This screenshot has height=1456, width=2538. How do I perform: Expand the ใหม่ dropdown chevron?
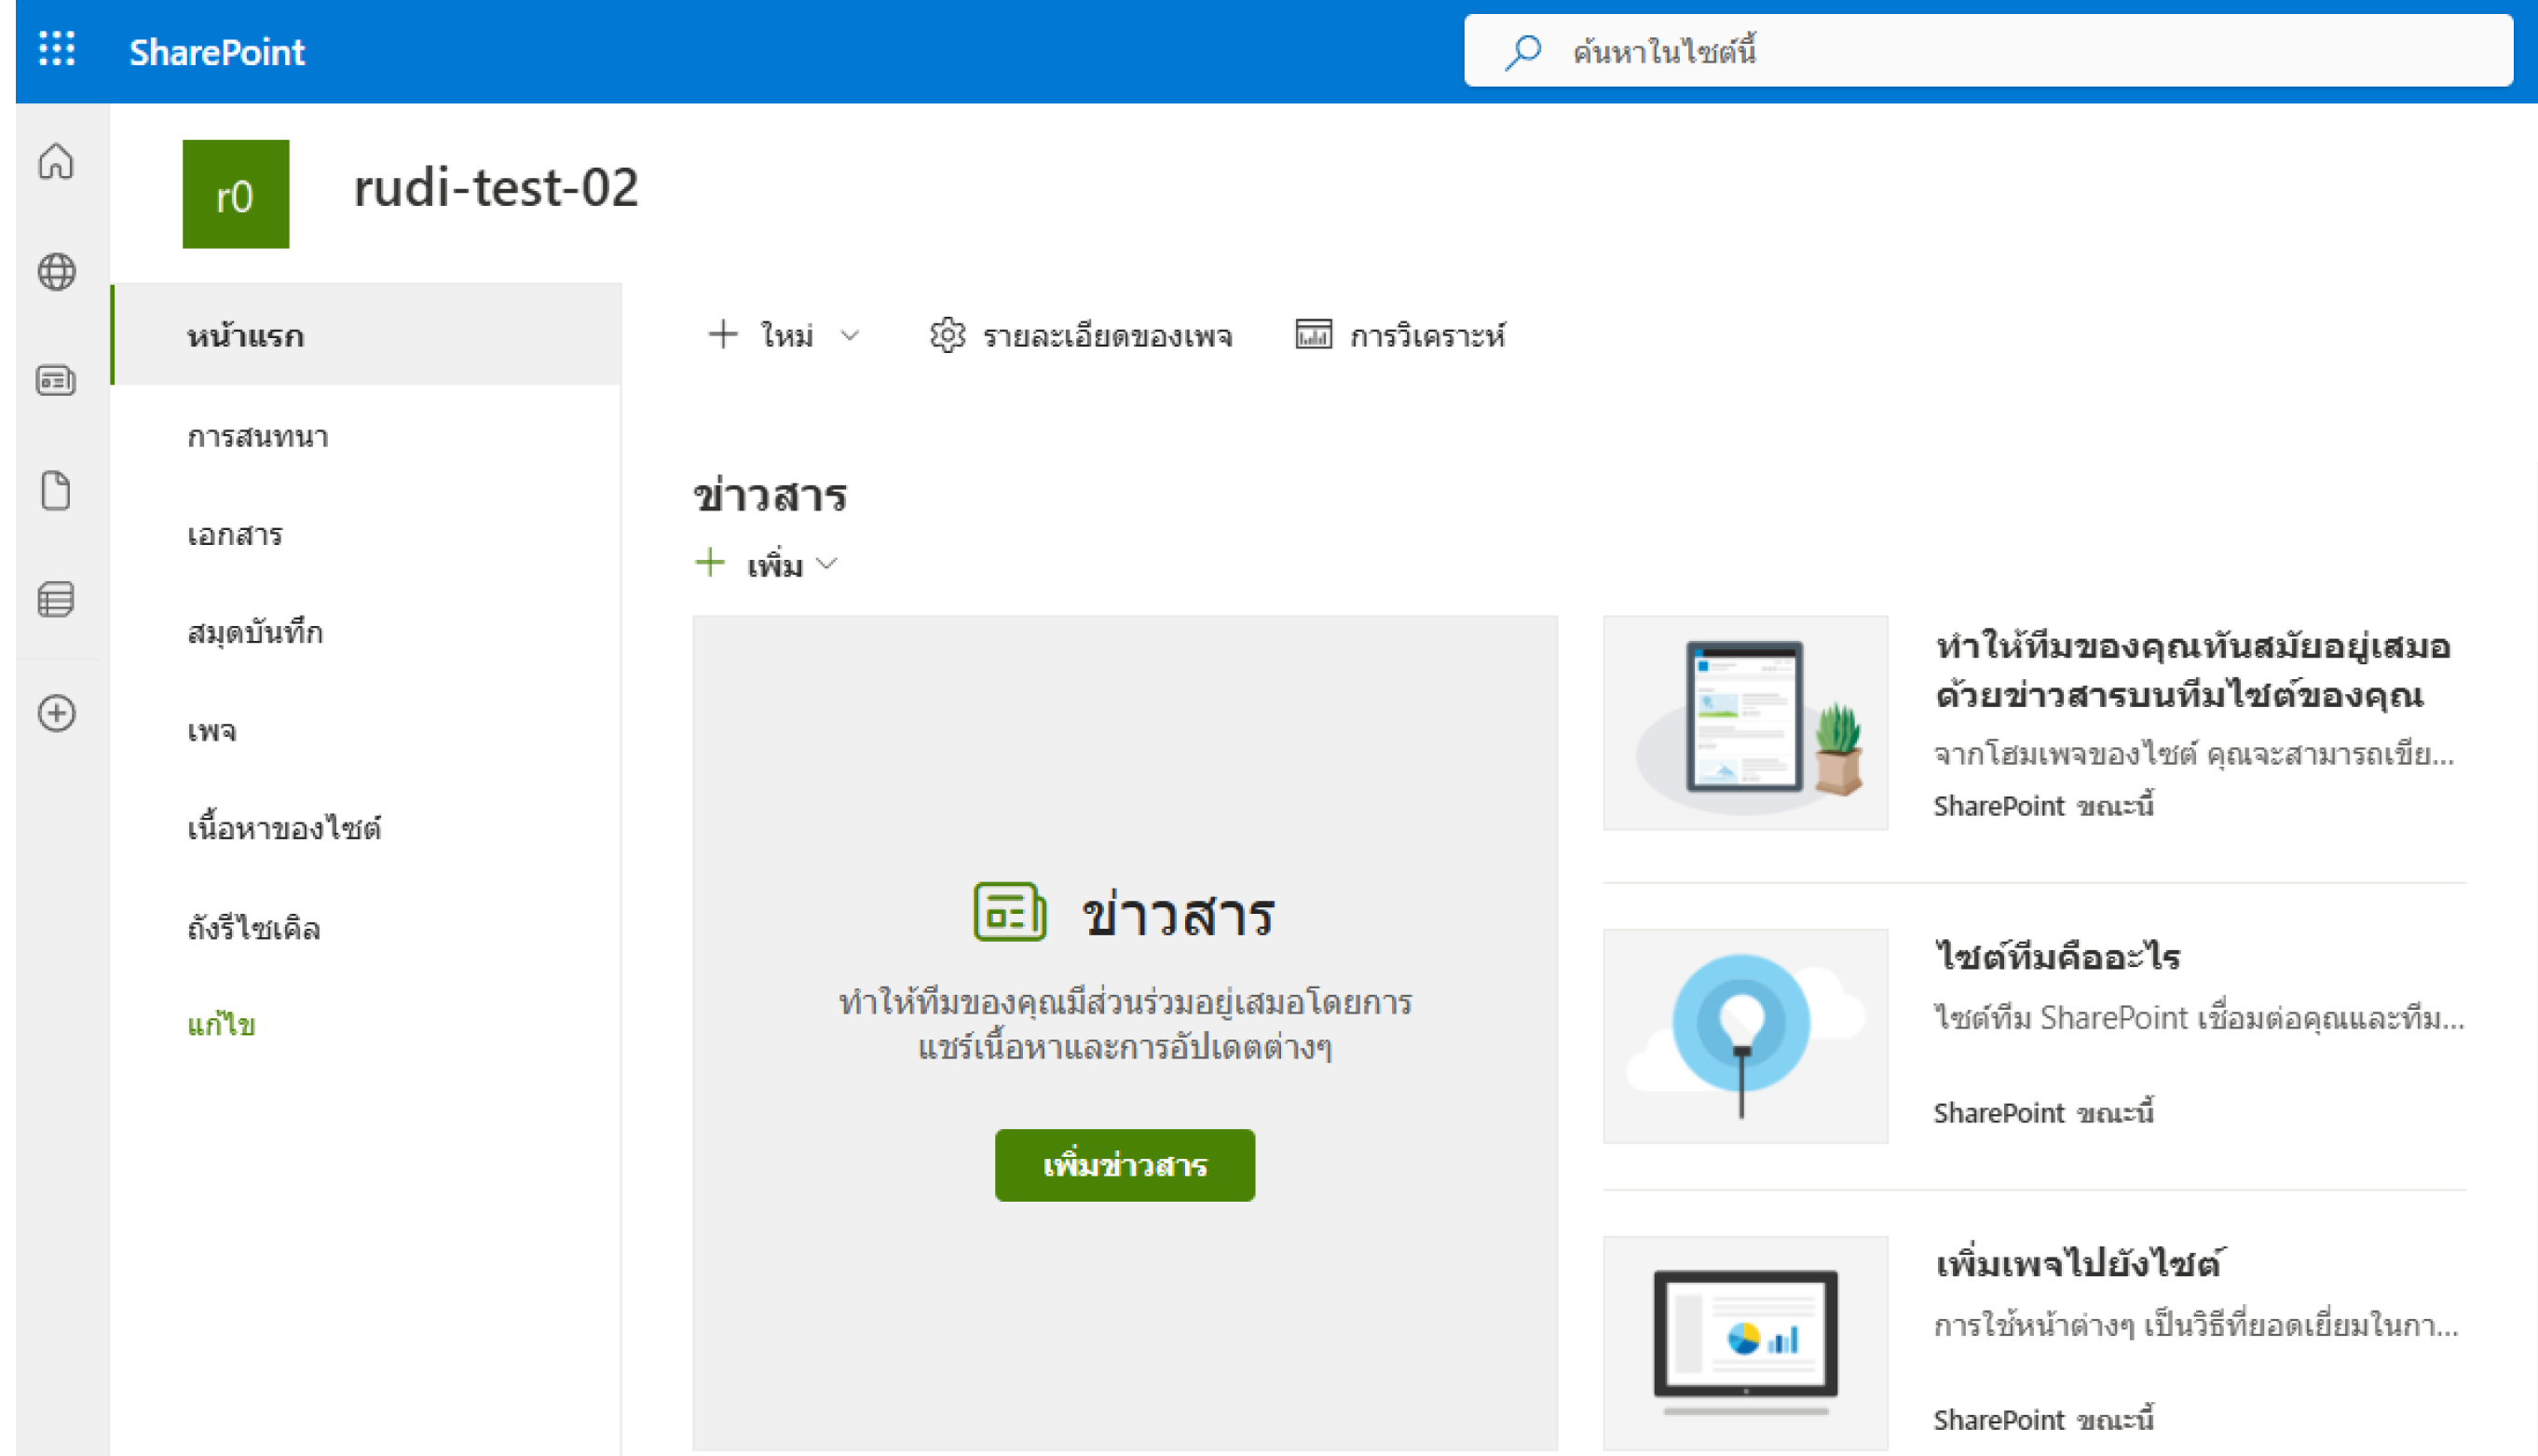[850, 335]
